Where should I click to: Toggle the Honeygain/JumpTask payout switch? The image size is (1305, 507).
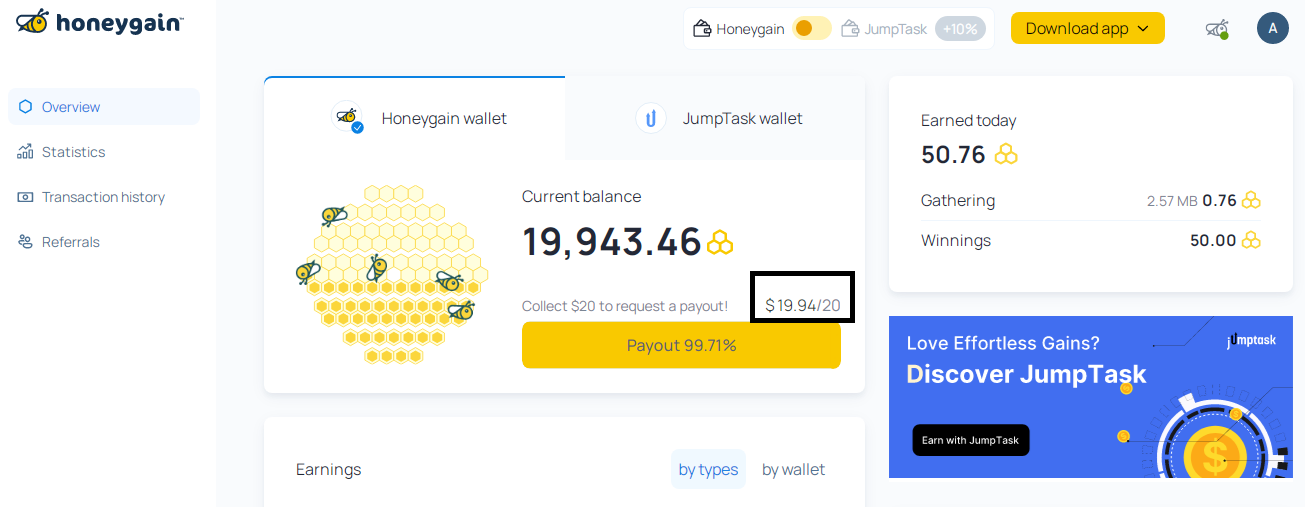click(x=811, y=29)
